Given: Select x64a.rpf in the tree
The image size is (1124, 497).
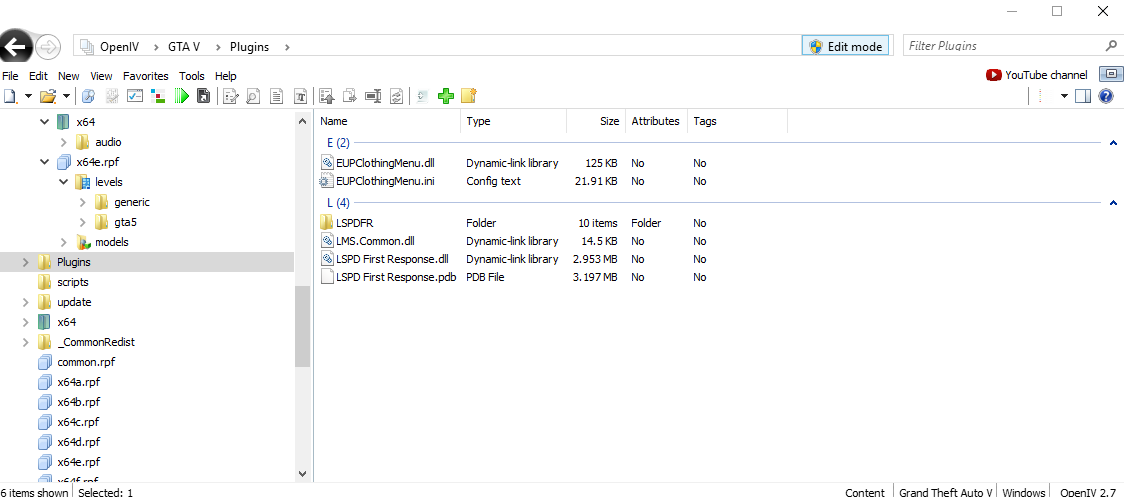Looking at the screenshot, I should [x=78, y=382].
